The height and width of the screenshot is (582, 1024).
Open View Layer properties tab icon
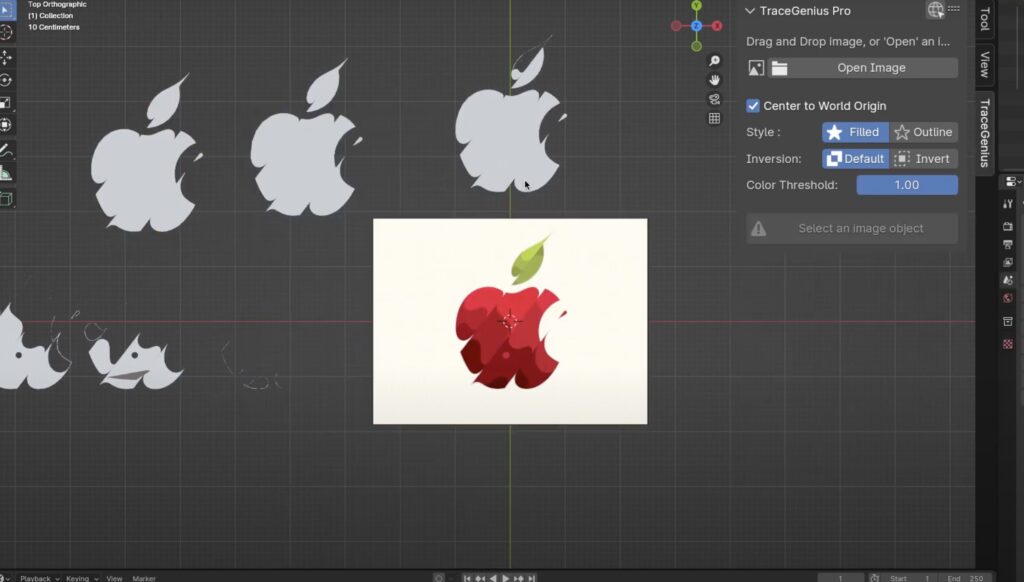click(1008, 262)
